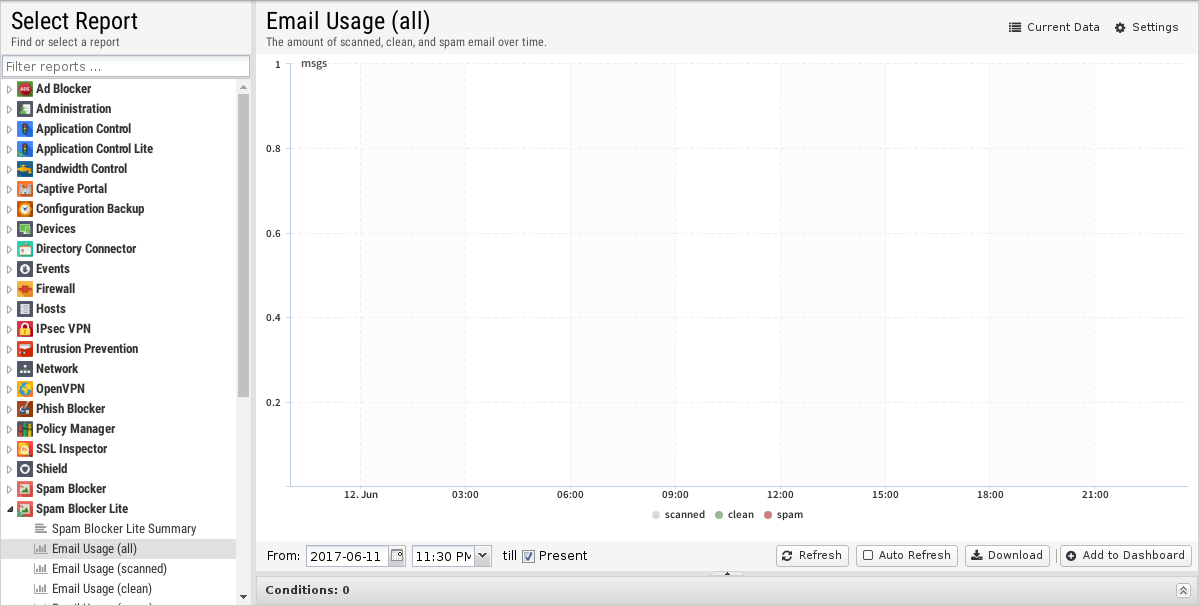The width and height of the screenshot is (1199, 606).
Task: Expand the Network tree node
Action: coord(9,370)
